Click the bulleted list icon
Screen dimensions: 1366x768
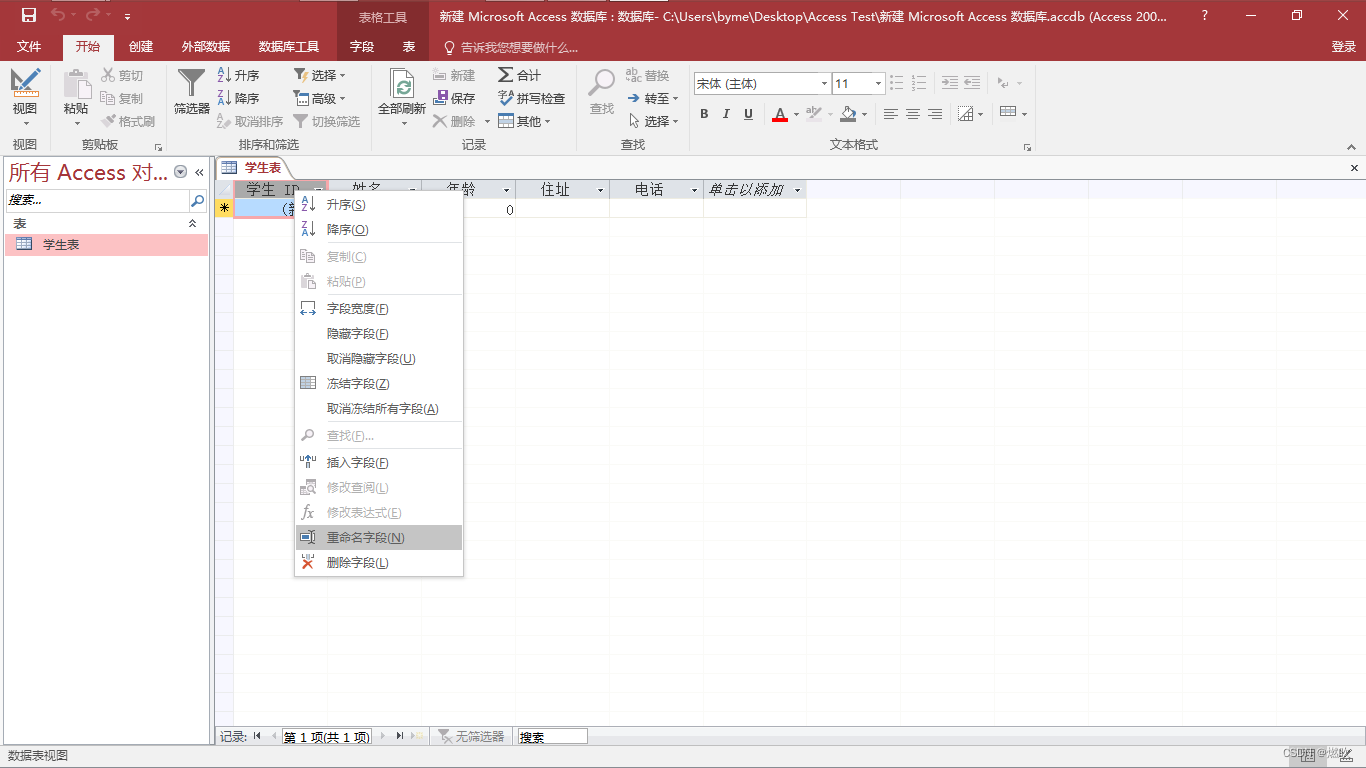[896, 83]
